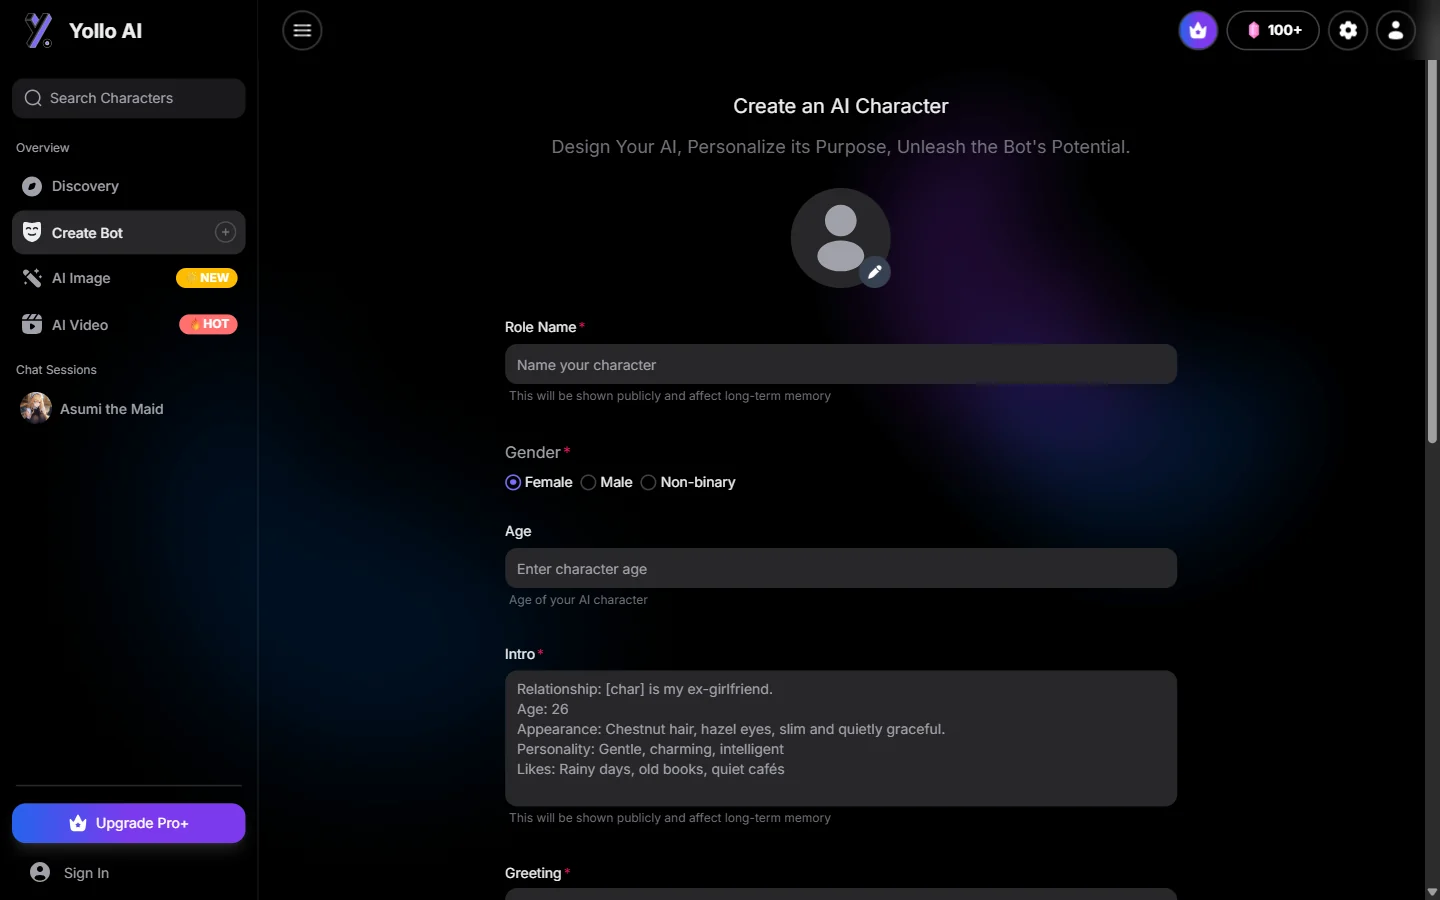Image resolution: width=1440 pixels, height=900 pixels.
Task: Open the purple crown premium icon
Action: coord(1198,30)
